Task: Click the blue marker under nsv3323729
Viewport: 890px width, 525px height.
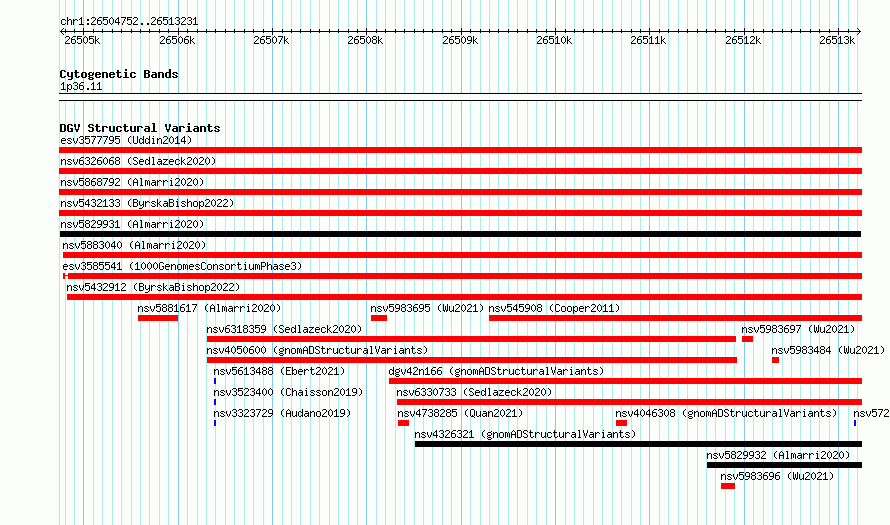Action: click(x=215, y=423)
